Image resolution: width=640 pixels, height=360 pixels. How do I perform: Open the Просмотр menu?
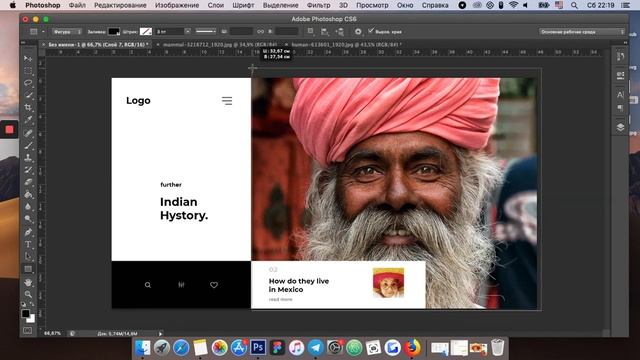pos(372,5)
